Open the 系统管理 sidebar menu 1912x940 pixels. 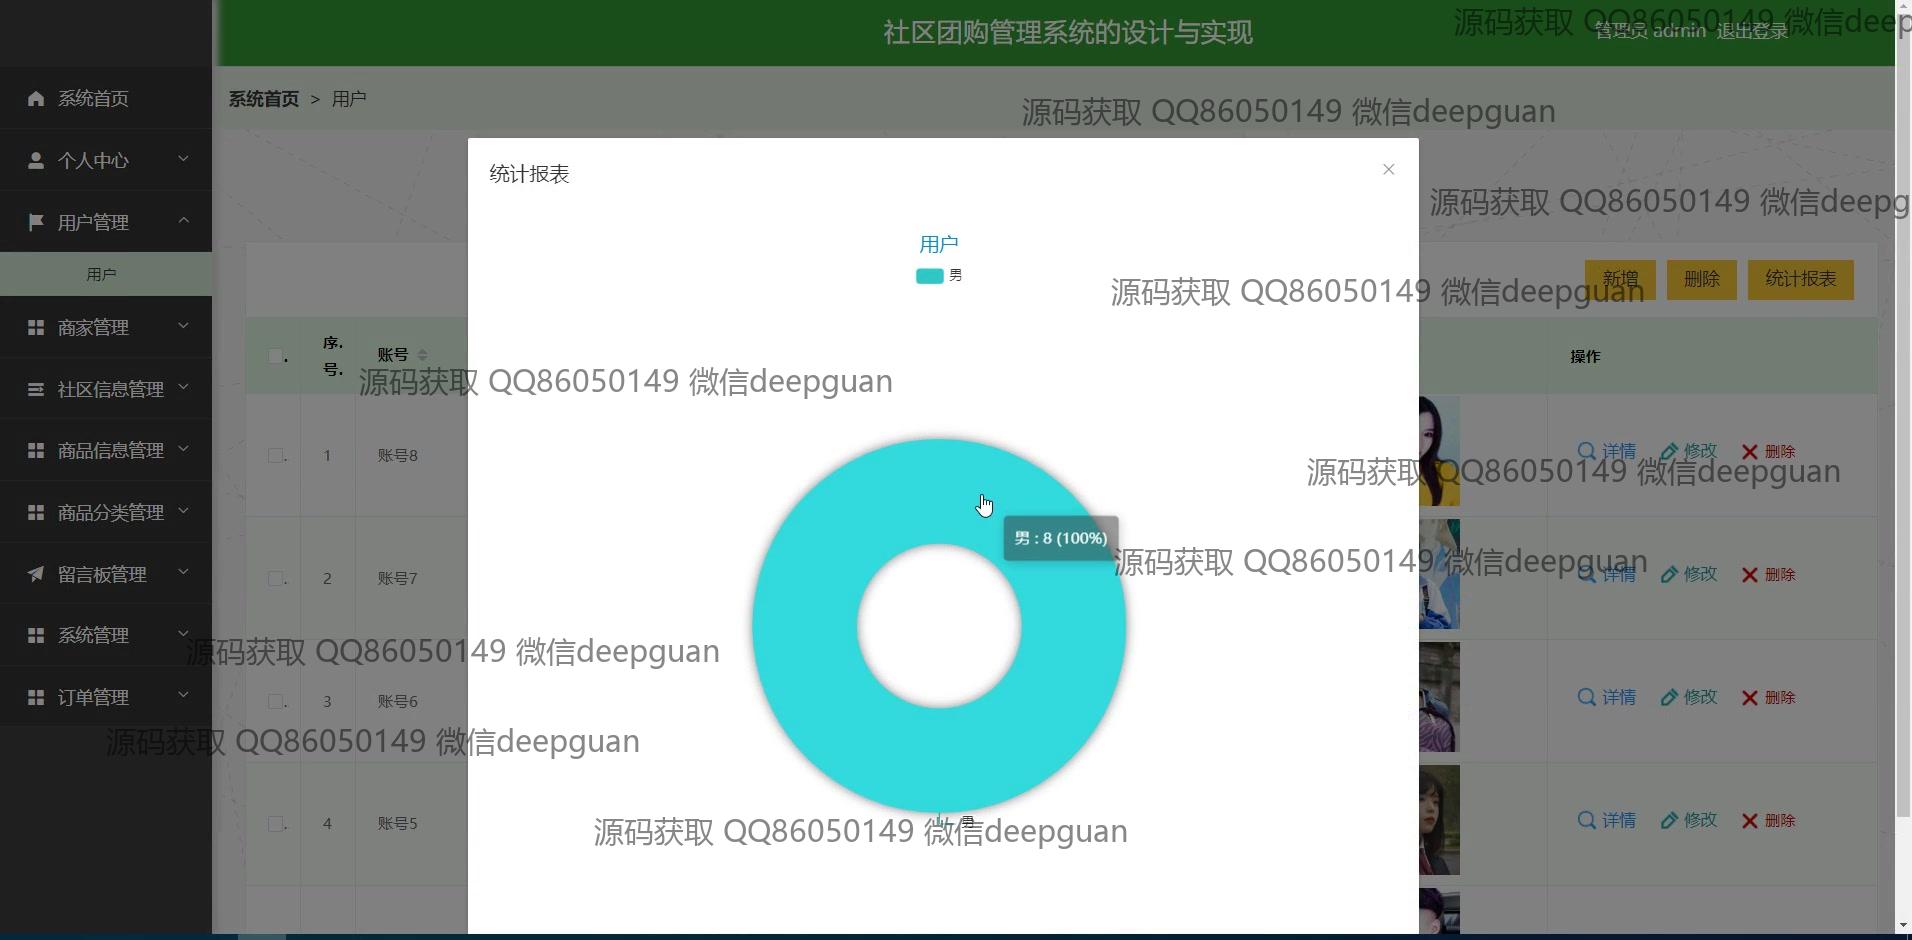[93, 635]
